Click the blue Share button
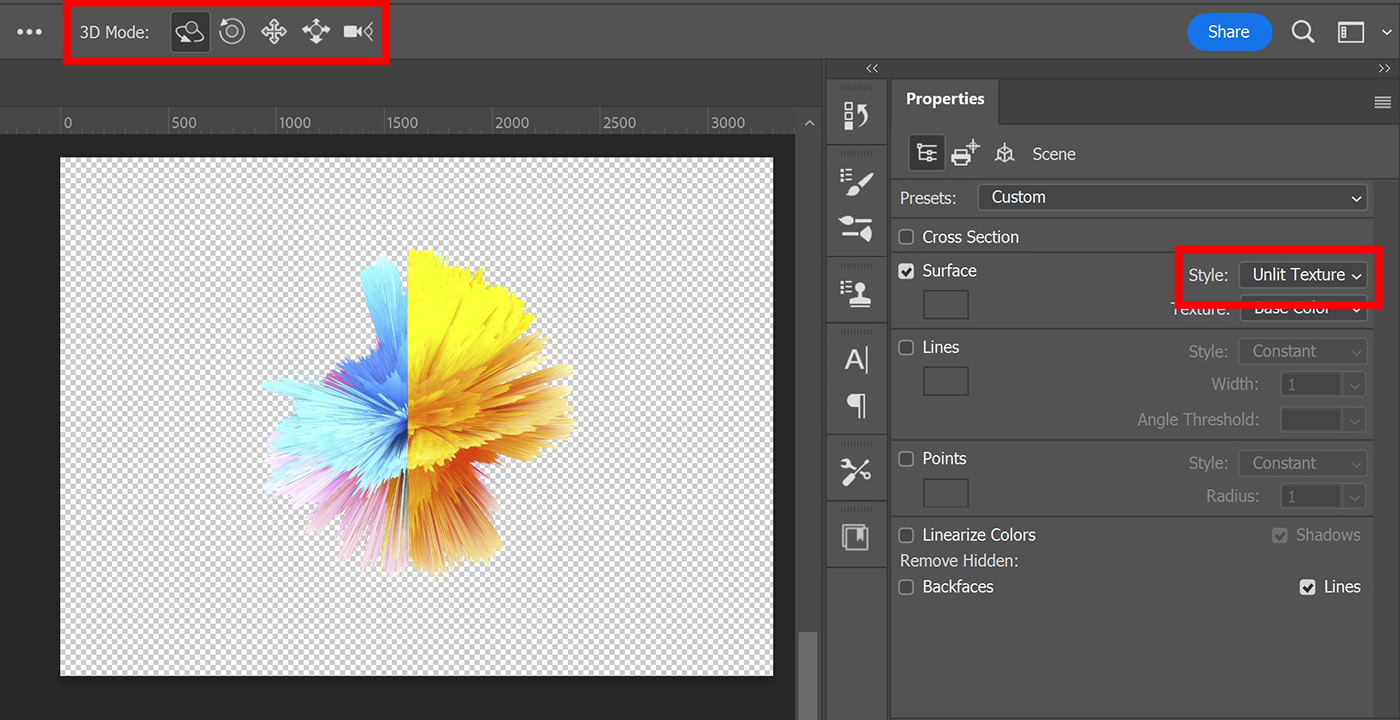The width and height of the screenshot is (1400, 720). tap(1229, 31)
